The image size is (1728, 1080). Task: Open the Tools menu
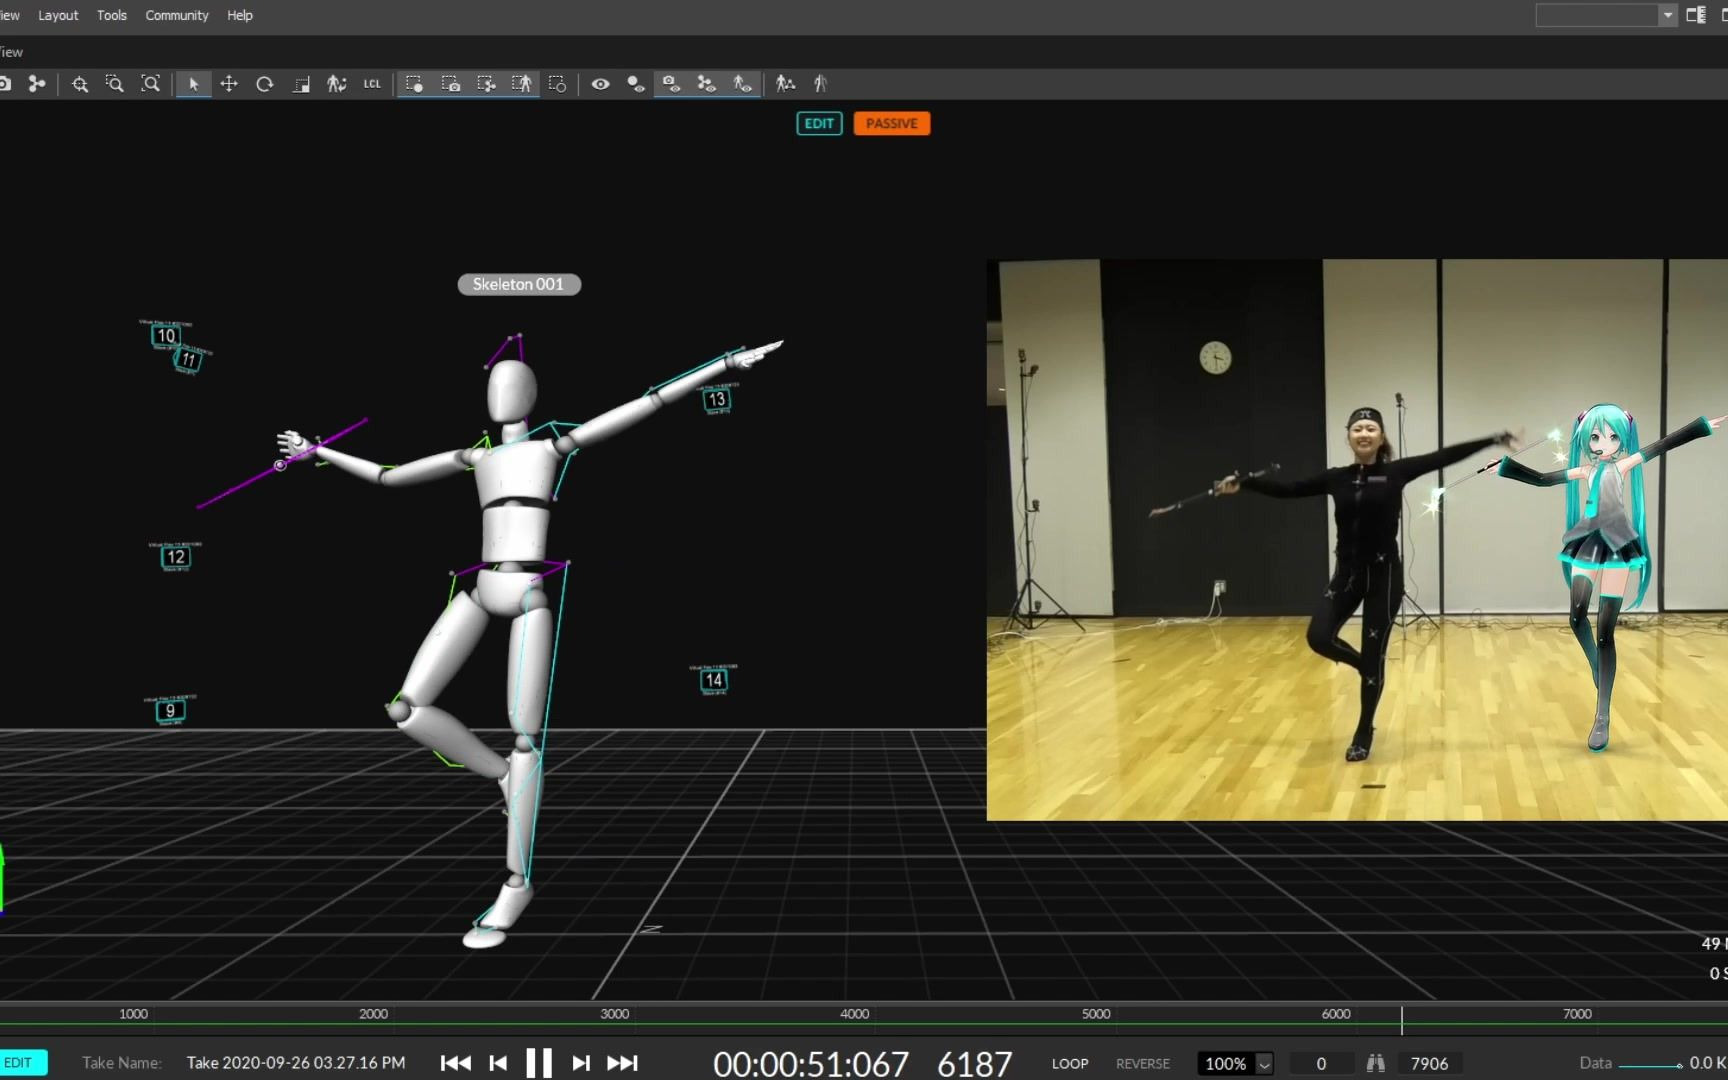point(112,15)
